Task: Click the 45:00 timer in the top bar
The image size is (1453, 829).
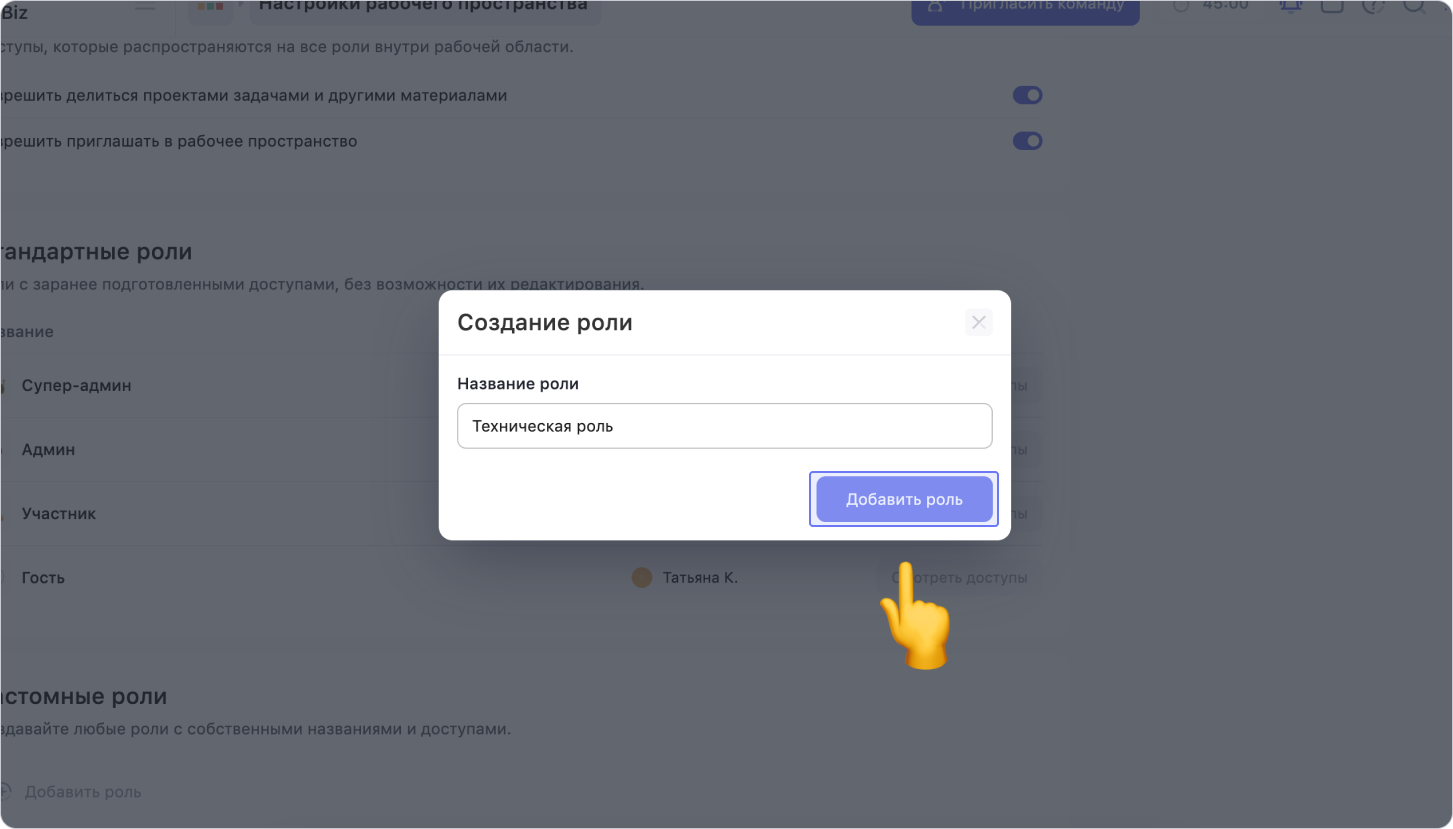Action: 1212,6
